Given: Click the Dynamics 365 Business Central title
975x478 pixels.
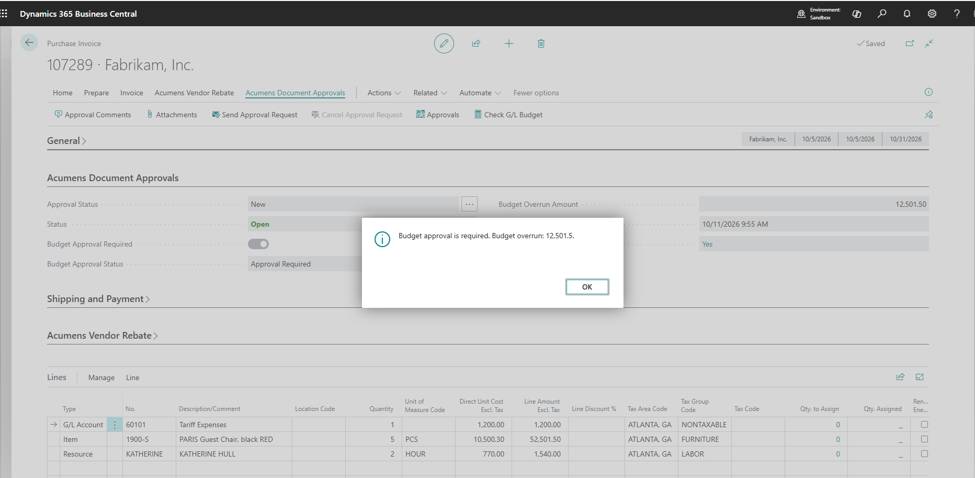Looking at the screenshot, I should point(78,14).
